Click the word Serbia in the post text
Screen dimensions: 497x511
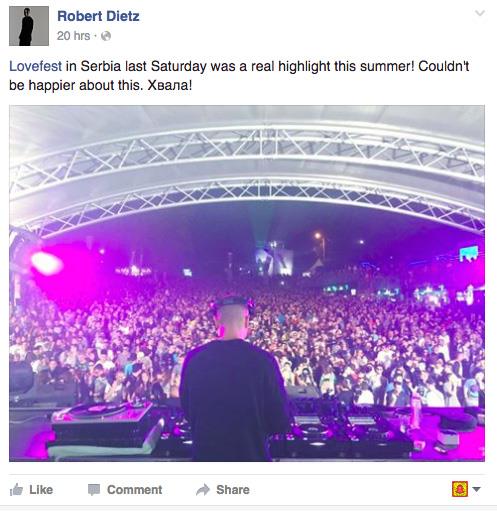(x=101, y=66)
